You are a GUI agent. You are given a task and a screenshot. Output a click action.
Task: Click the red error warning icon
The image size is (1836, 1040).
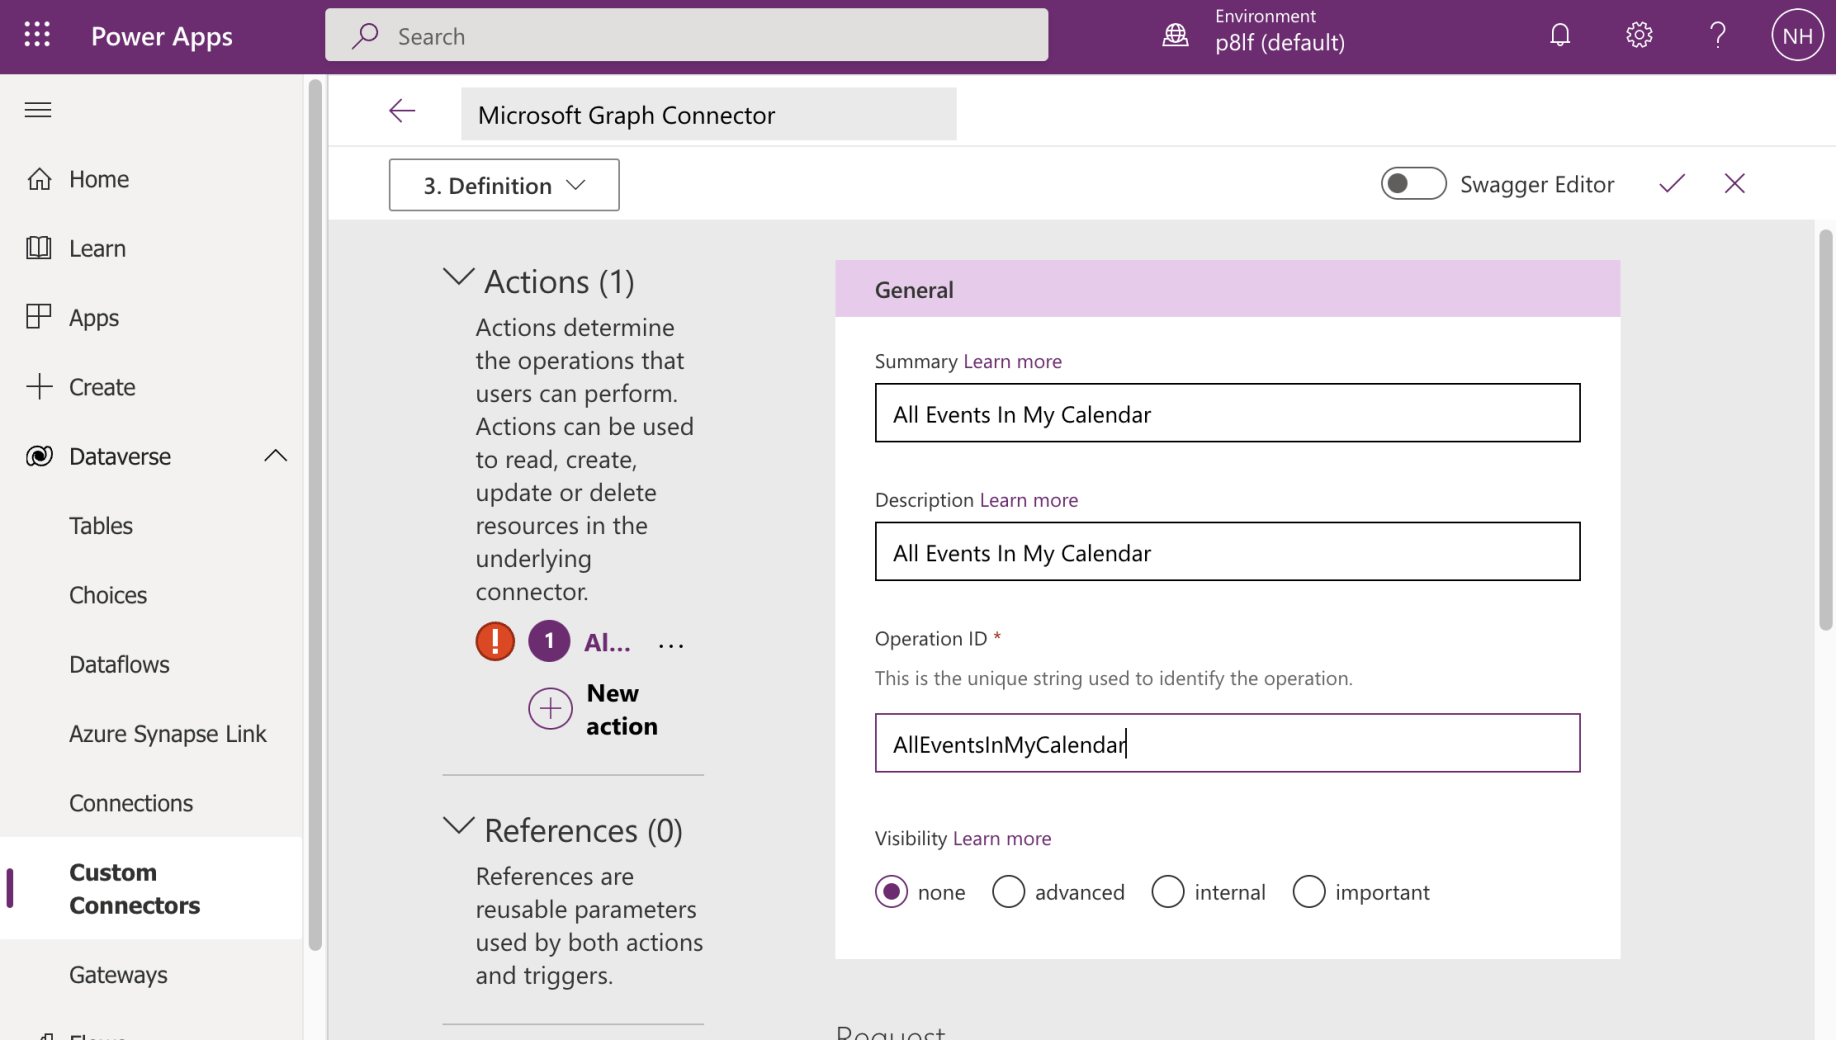tap(495, 642)
